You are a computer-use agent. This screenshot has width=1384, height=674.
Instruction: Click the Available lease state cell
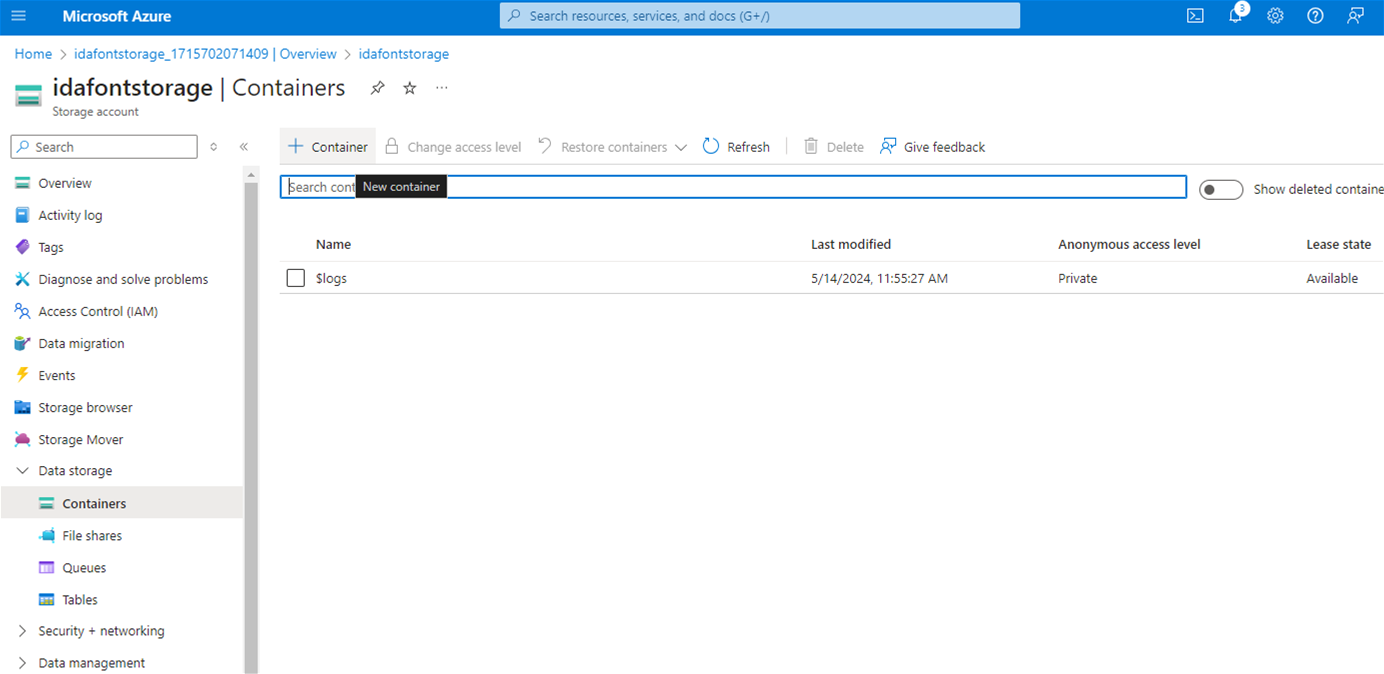pyautogui.click(x=1332, y=278)
